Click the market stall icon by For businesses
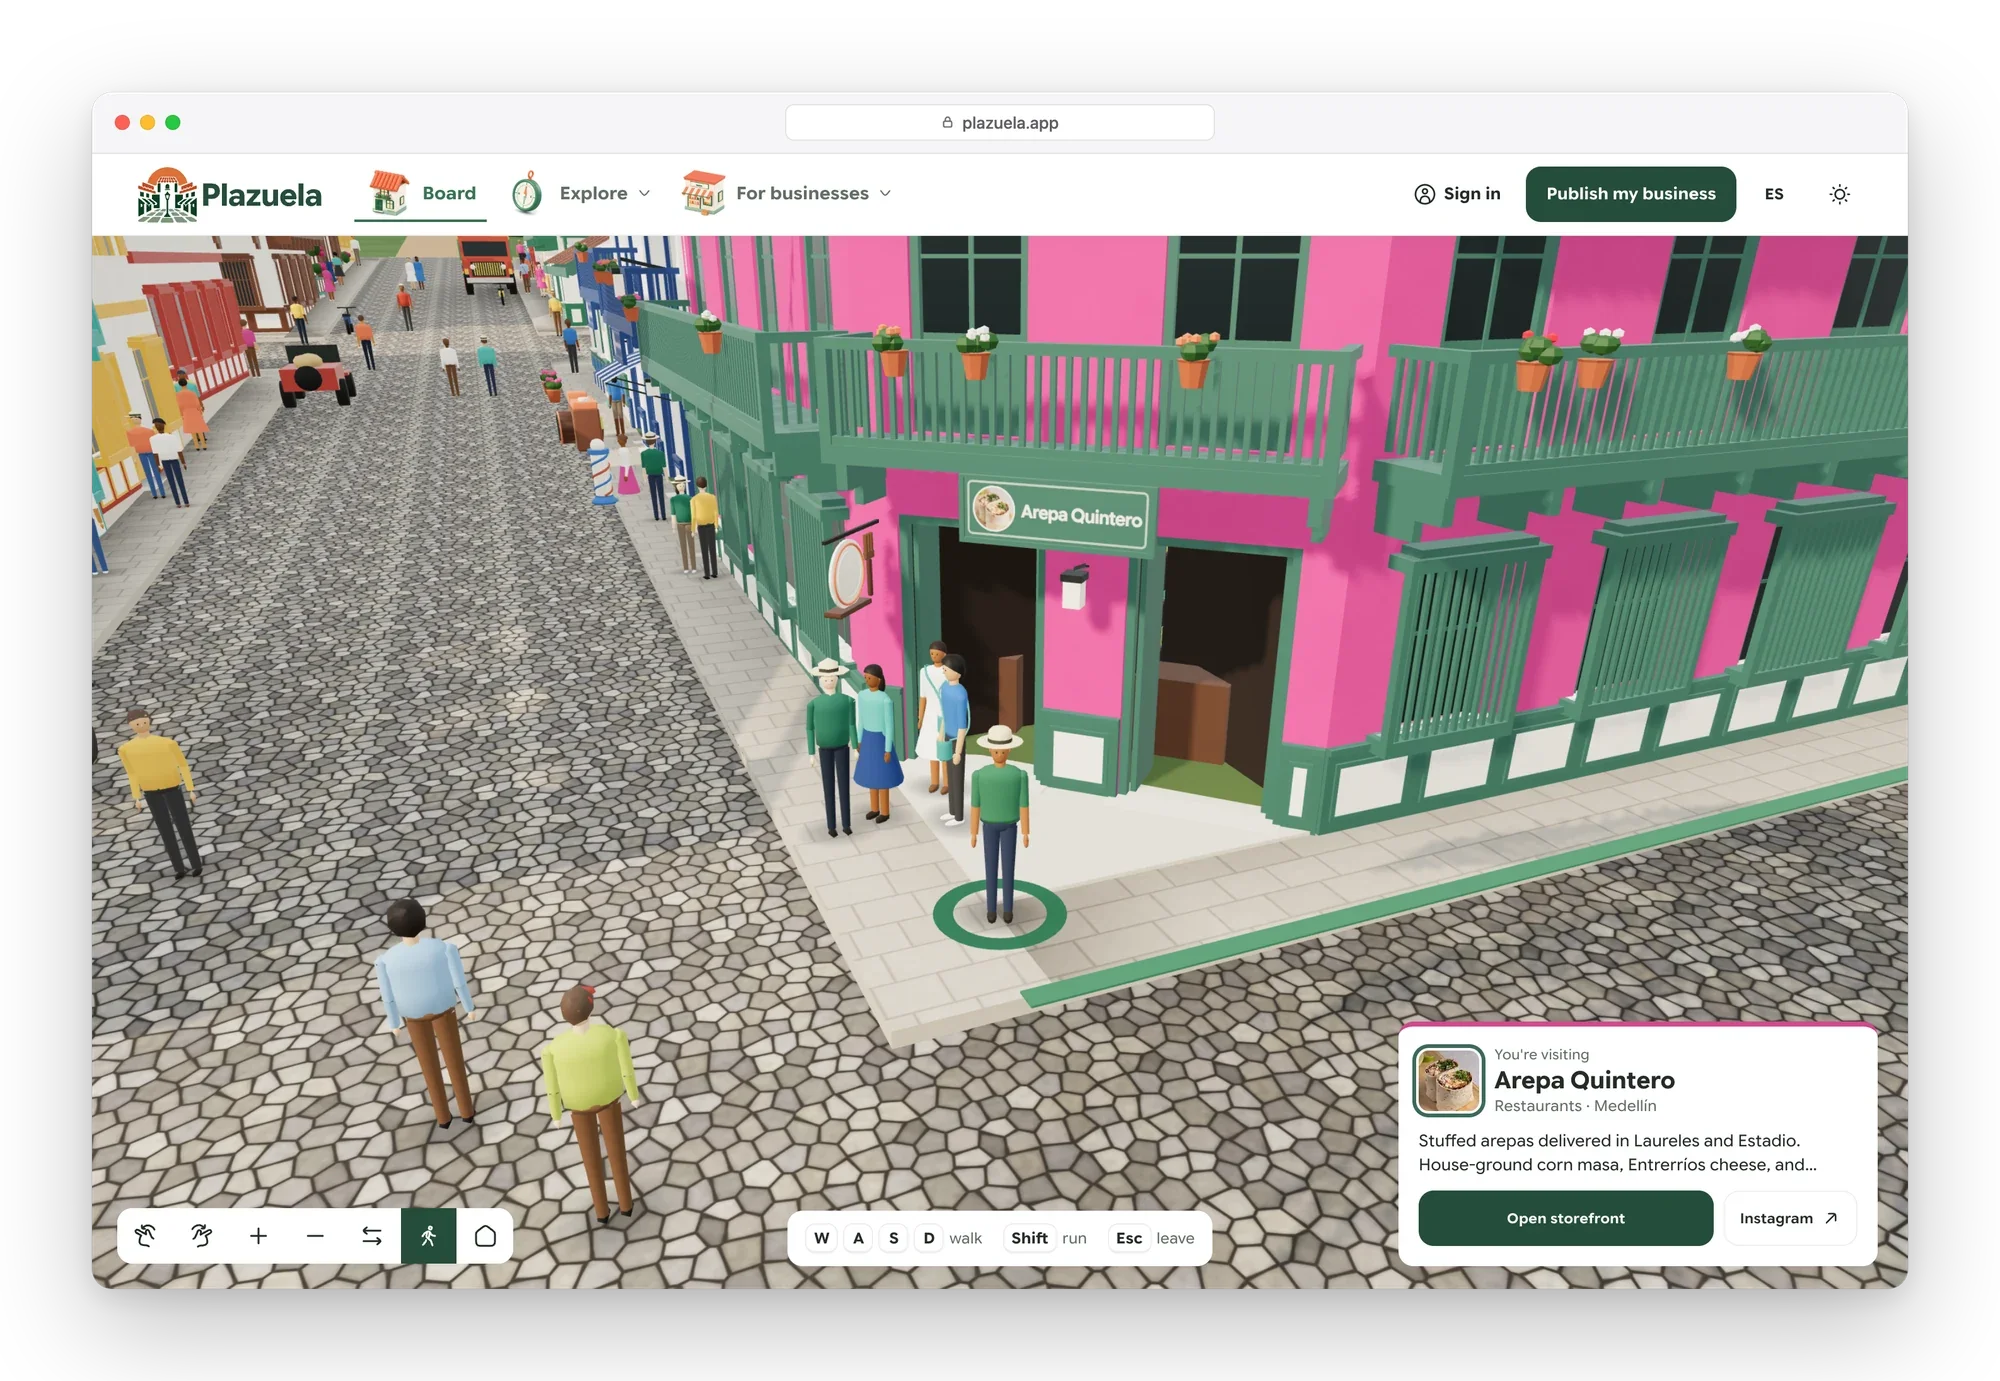 point(703,193)
